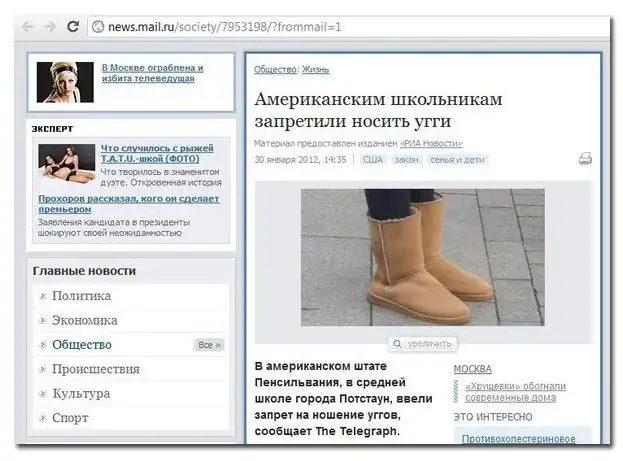Click the США tag under headline
Viewport: 623px width, 461px height.
click(x=372, y=159)
